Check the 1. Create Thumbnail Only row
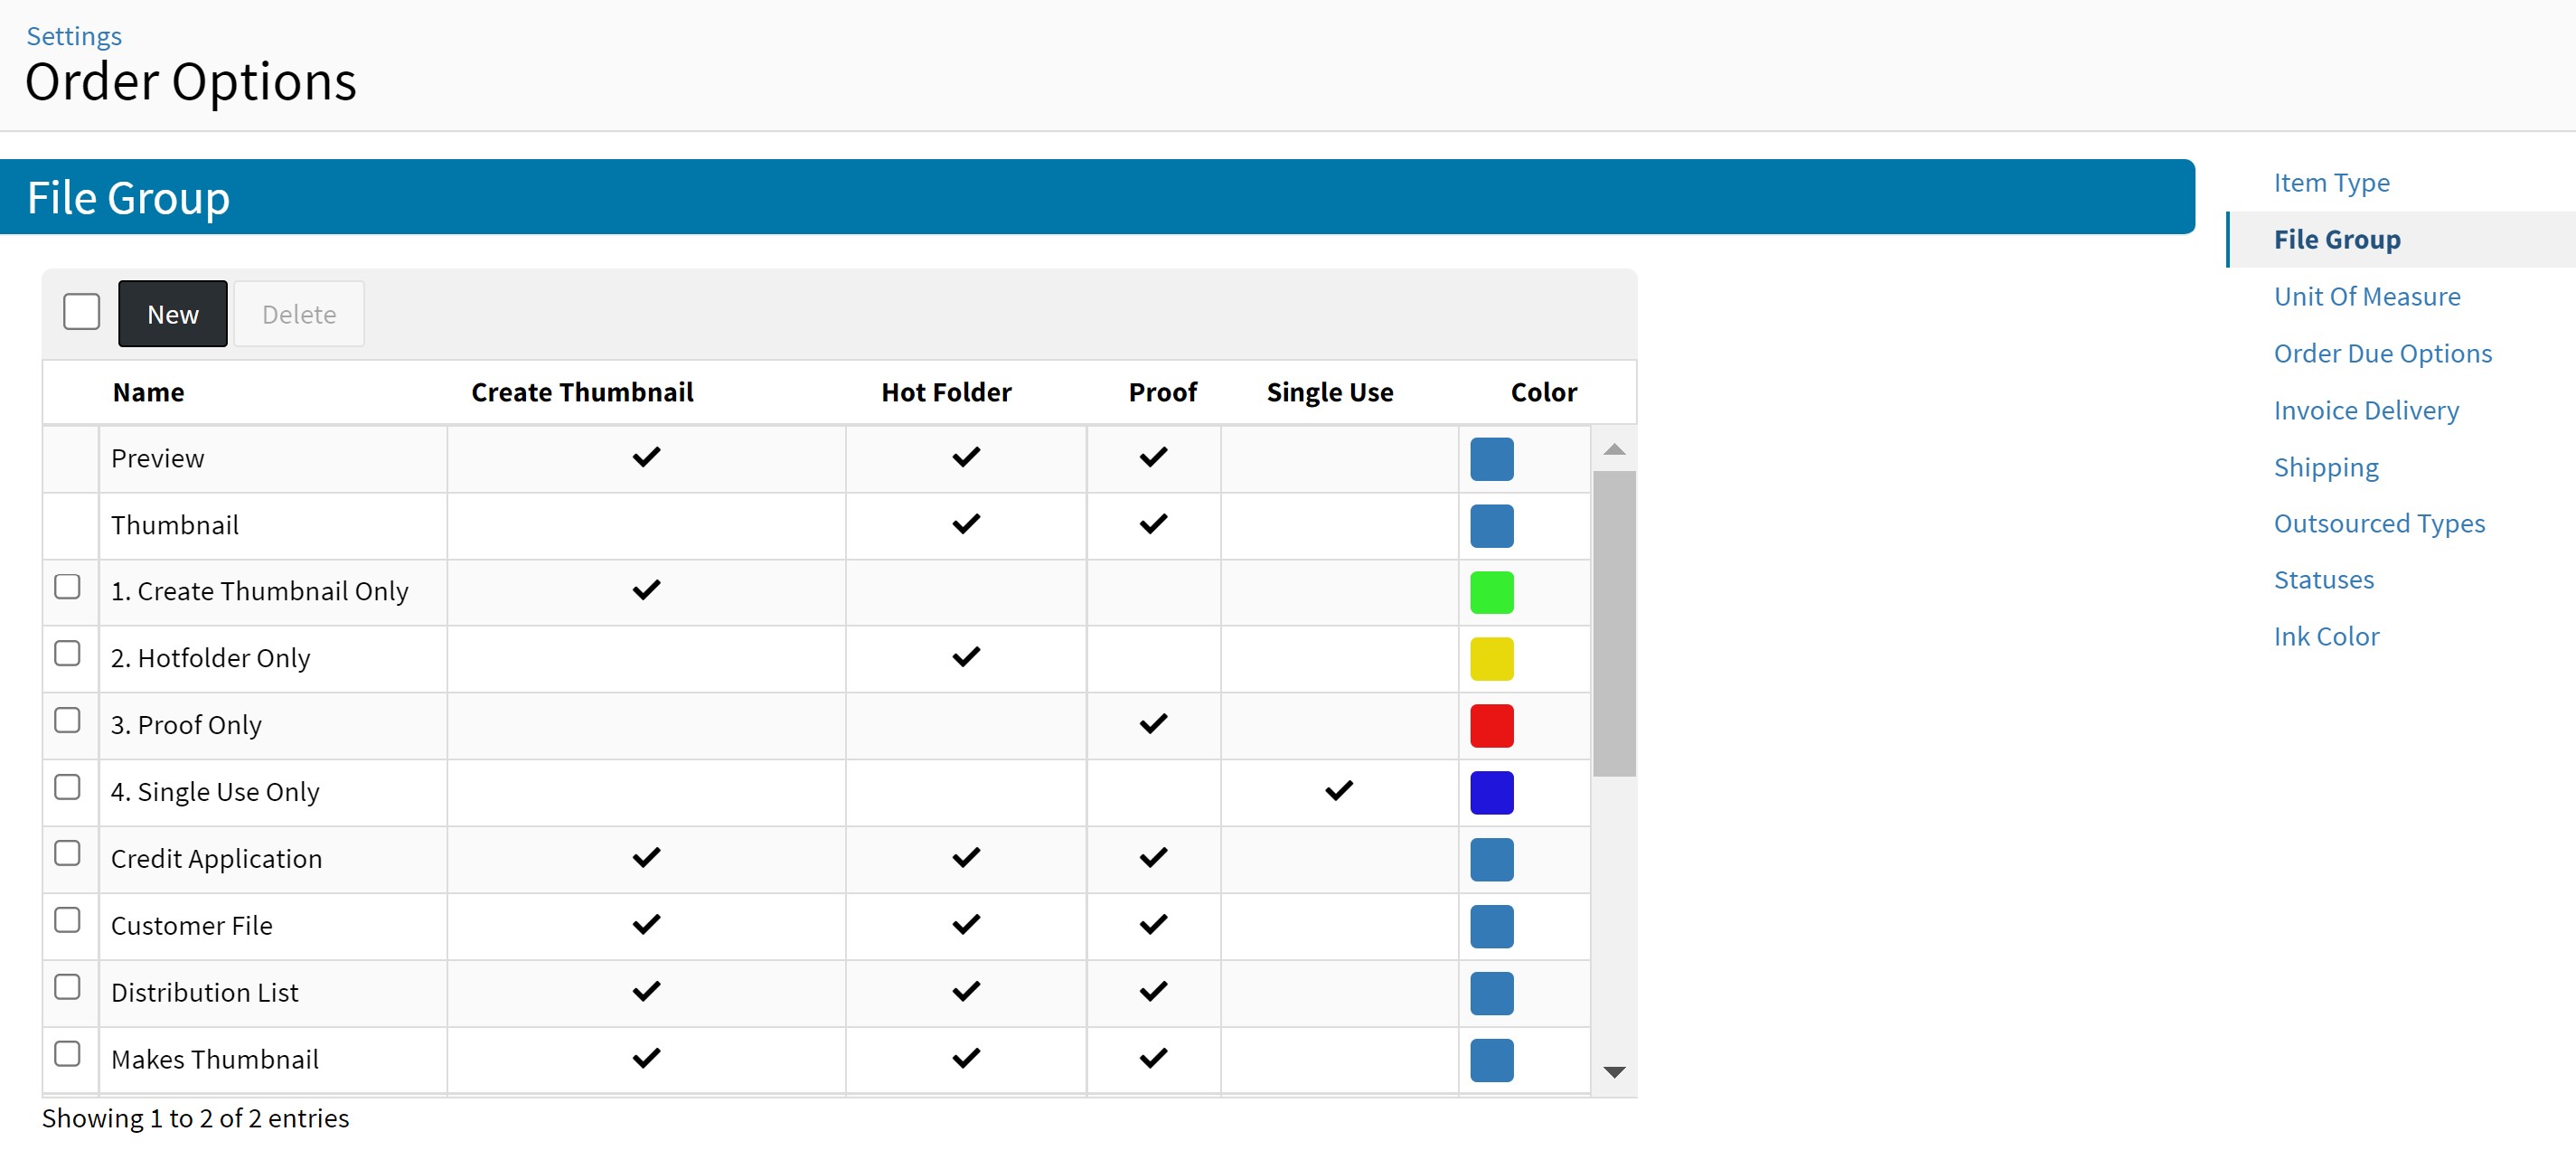Screen dimensions: 2576x1150 [67, 587]
